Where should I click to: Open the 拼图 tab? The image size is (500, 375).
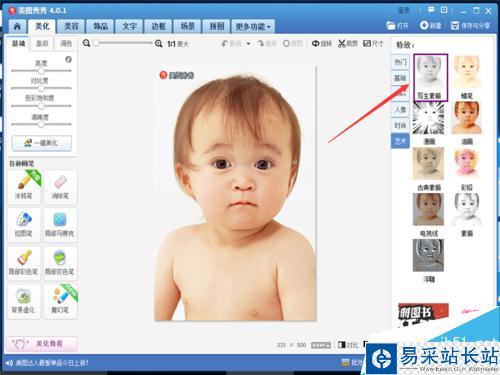point(217,26)
